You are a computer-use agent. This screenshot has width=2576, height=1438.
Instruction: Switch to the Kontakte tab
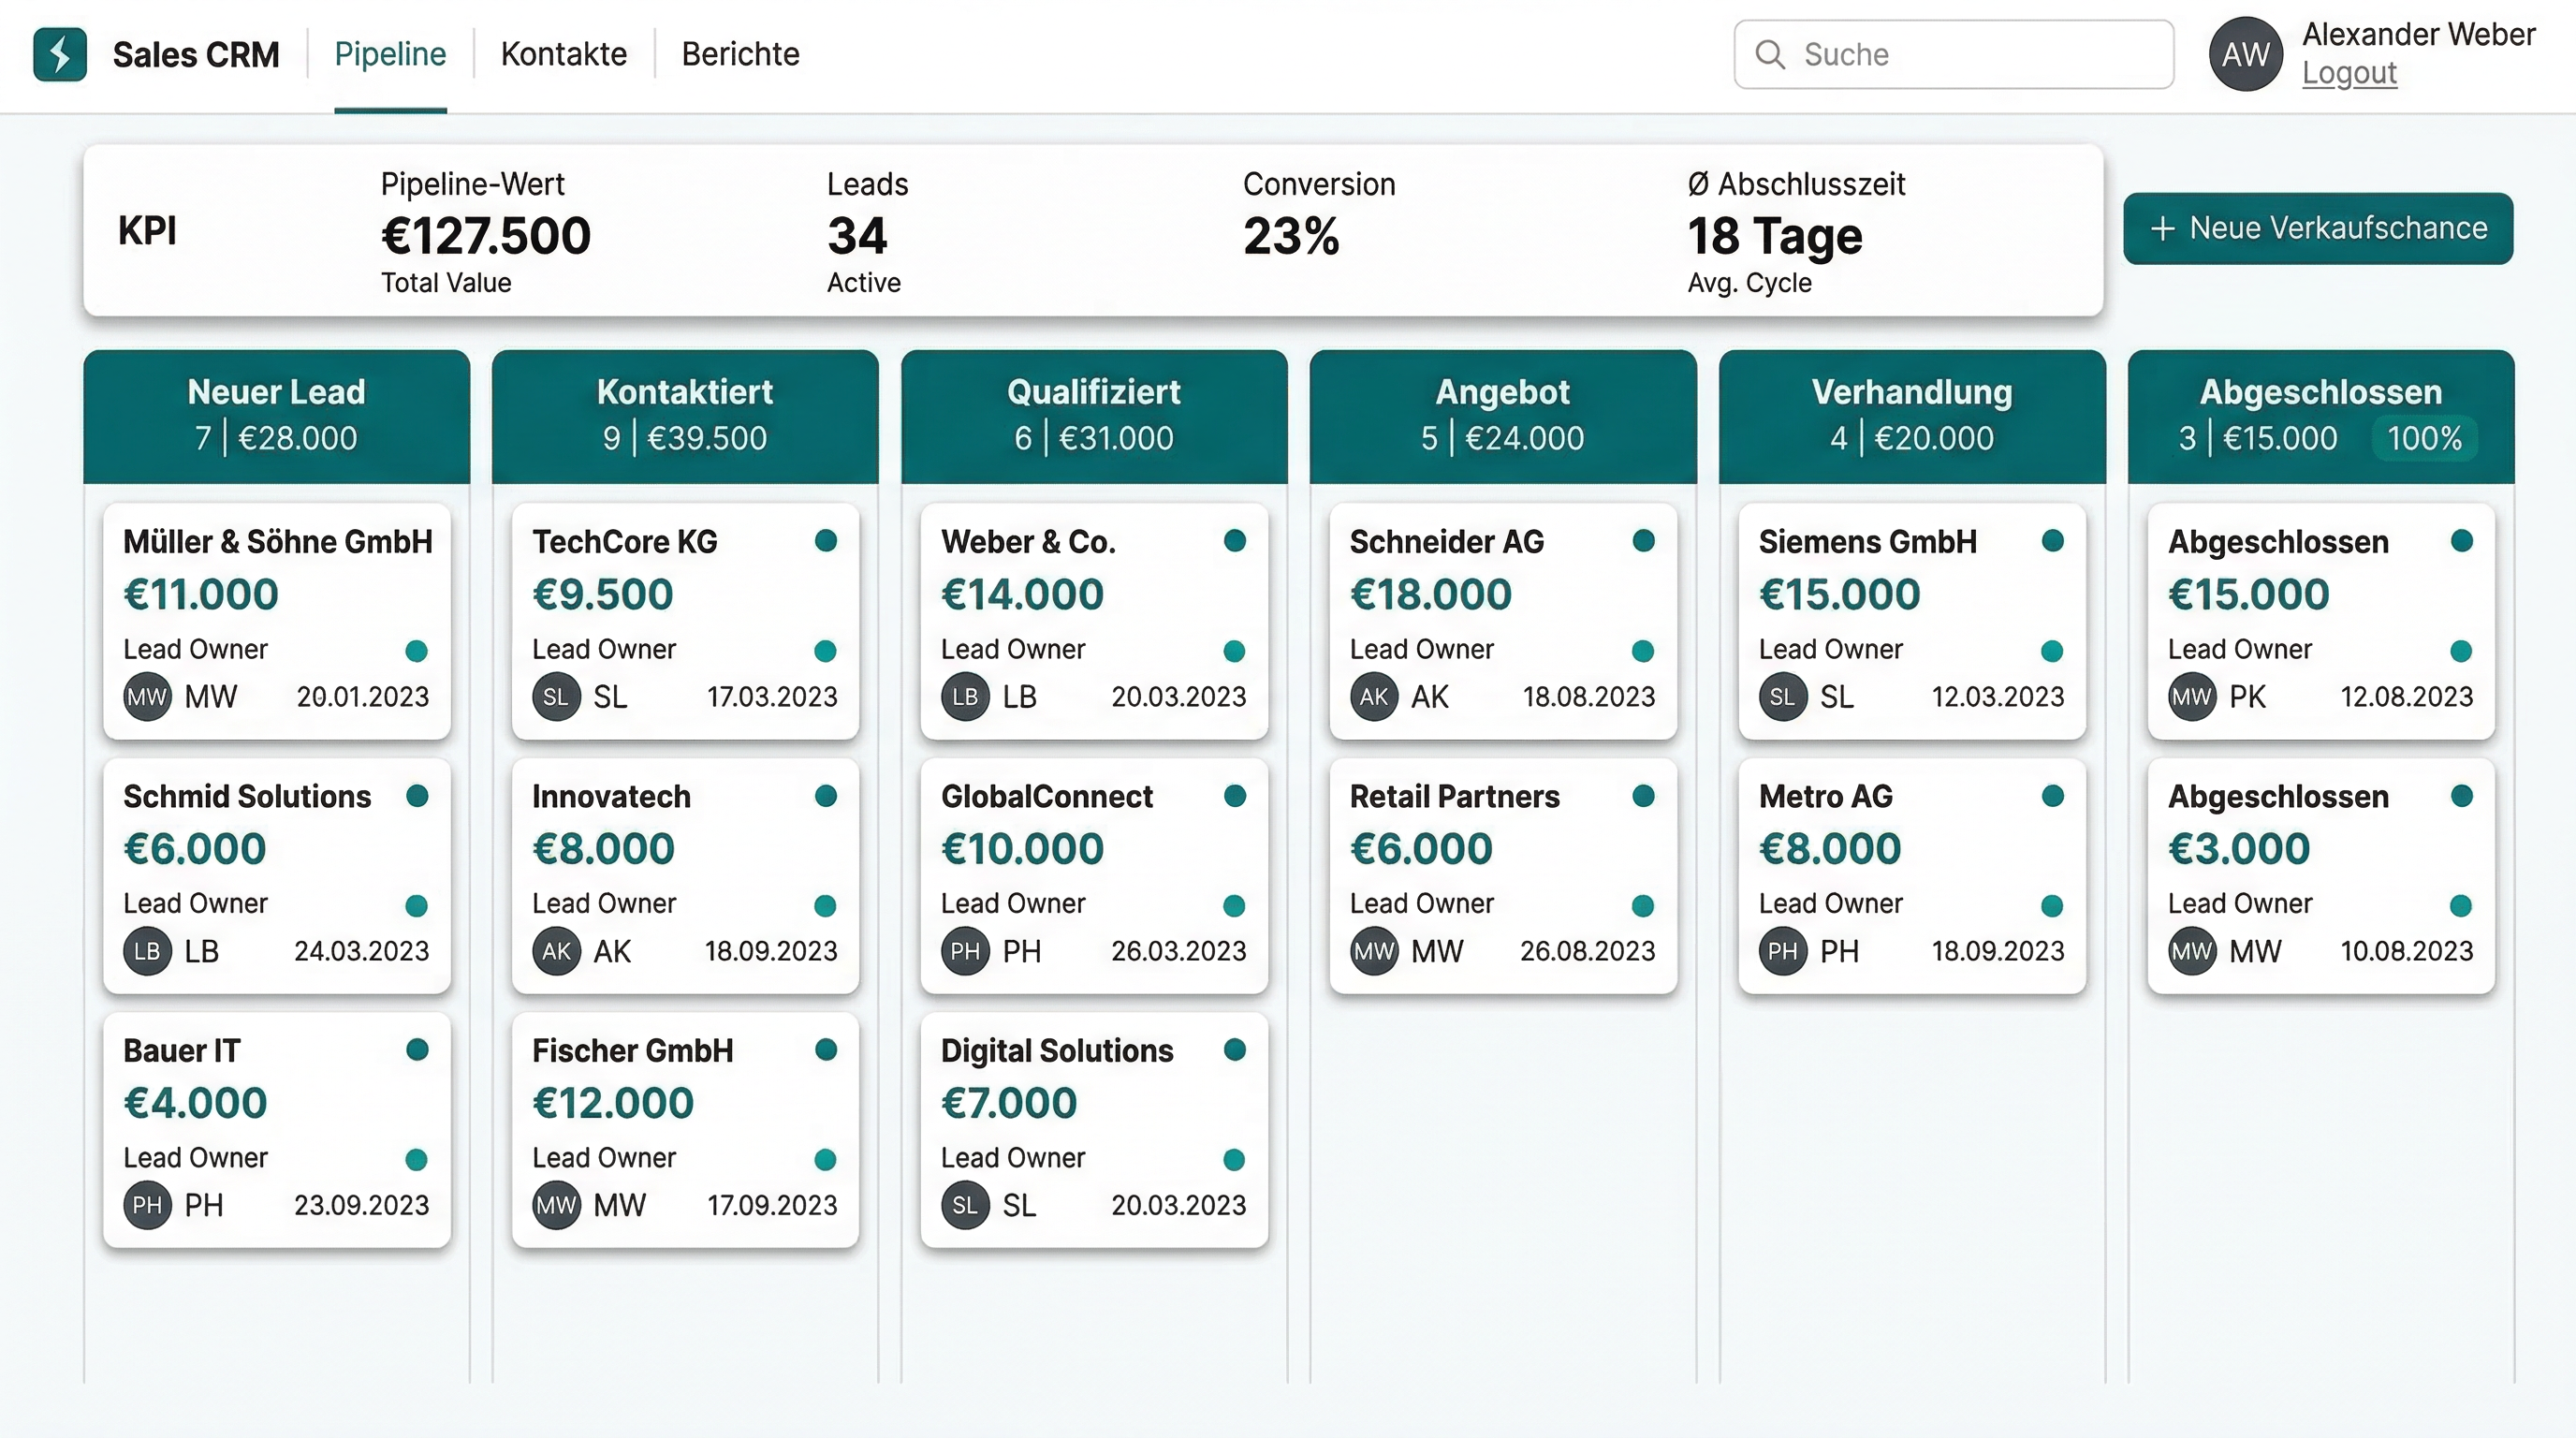563,54
